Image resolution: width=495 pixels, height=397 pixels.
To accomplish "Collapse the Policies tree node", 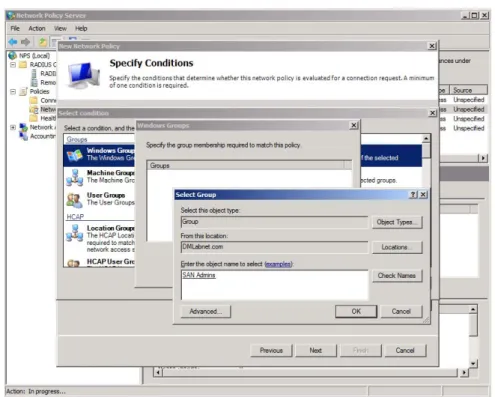I will 13,91.
